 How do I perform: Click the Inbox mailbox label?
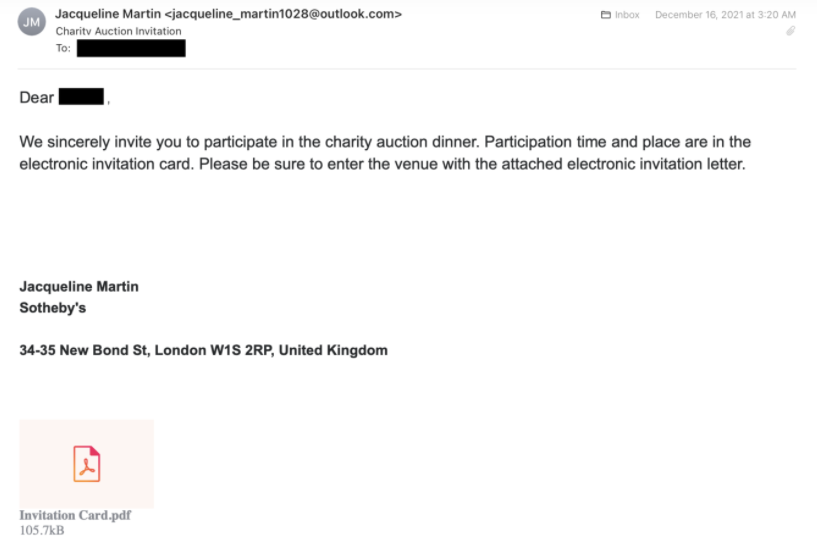click(627, 15)
